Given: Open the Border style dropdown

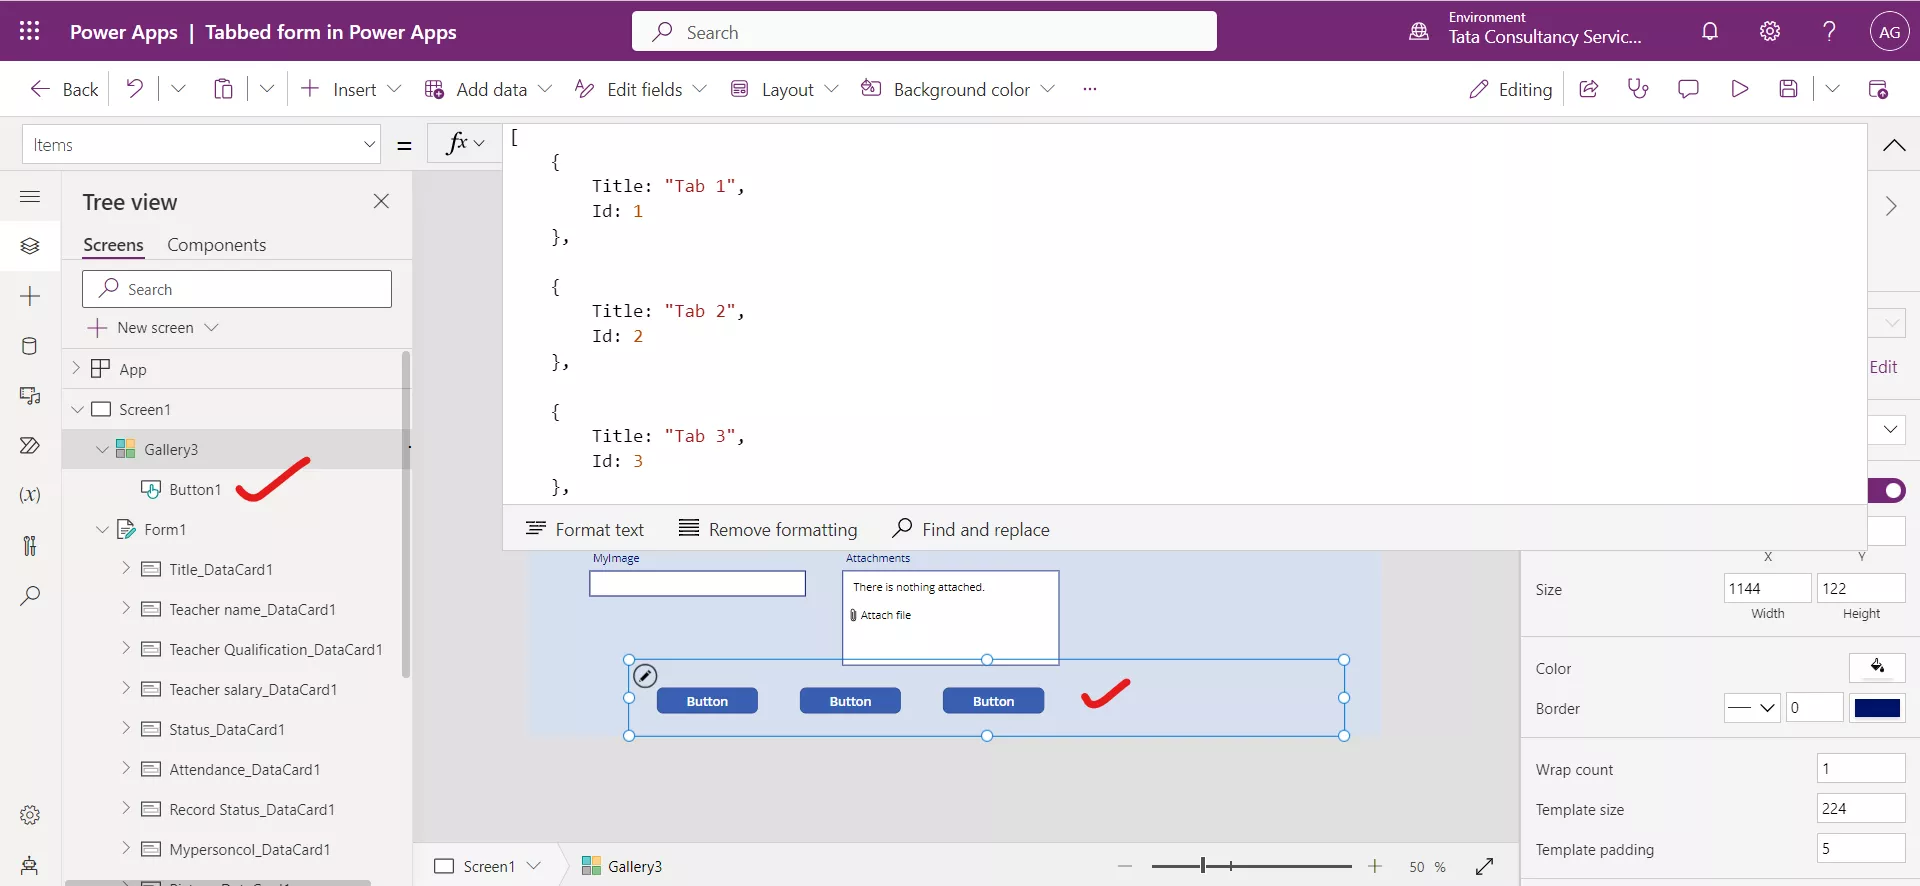Looking at the screenshot, I should (x=1752, y=708).
